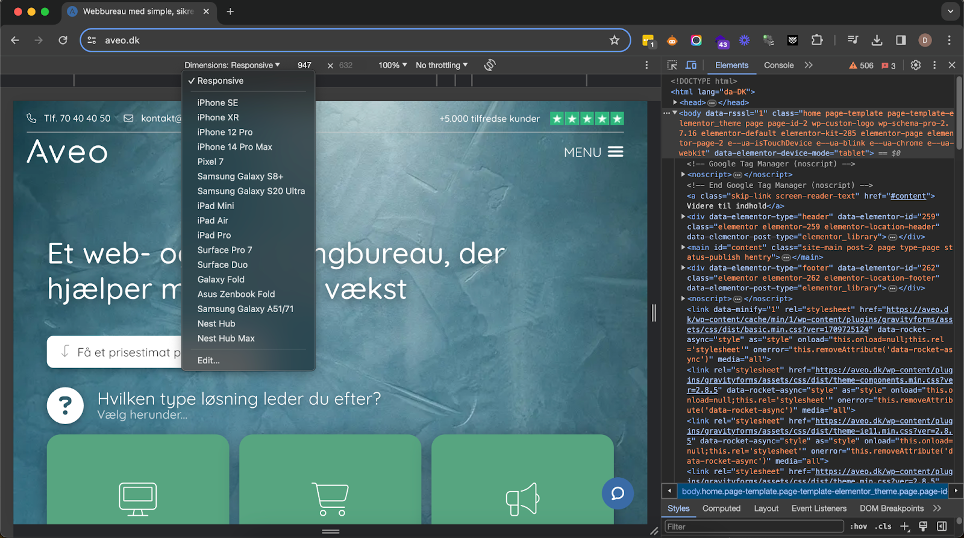Switch to Layout subtab

coord(766,508)
